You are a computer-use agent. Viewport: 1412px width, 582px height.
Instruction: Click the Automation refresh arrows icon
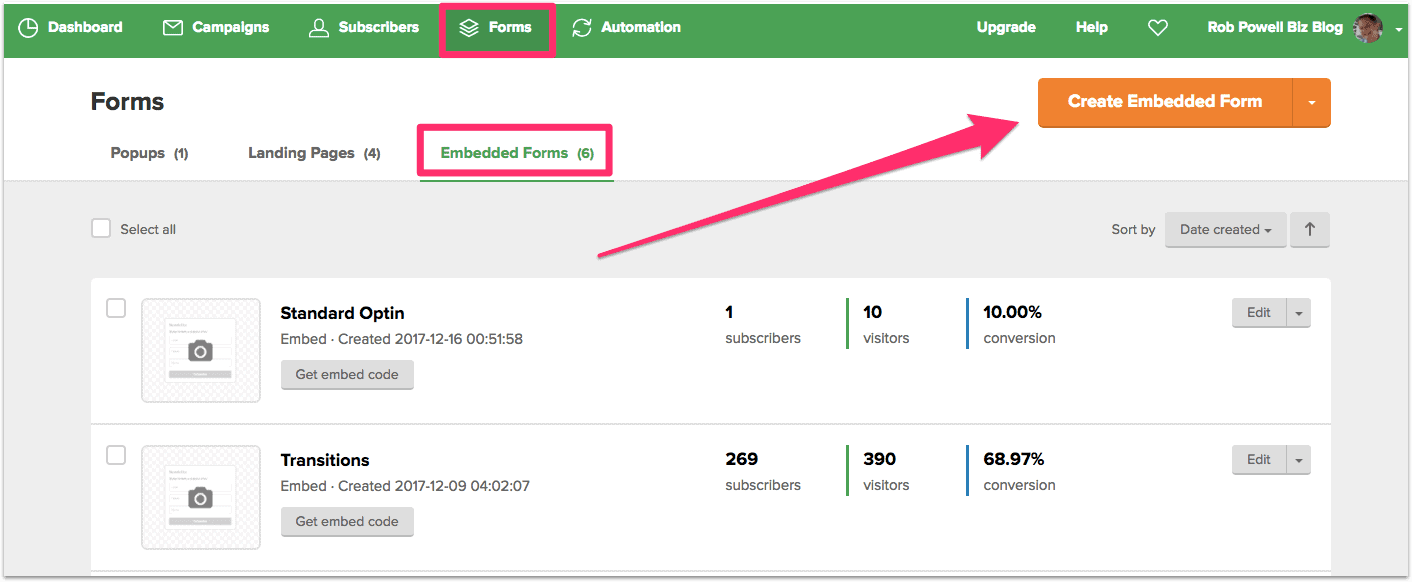(x=582, y=28)
